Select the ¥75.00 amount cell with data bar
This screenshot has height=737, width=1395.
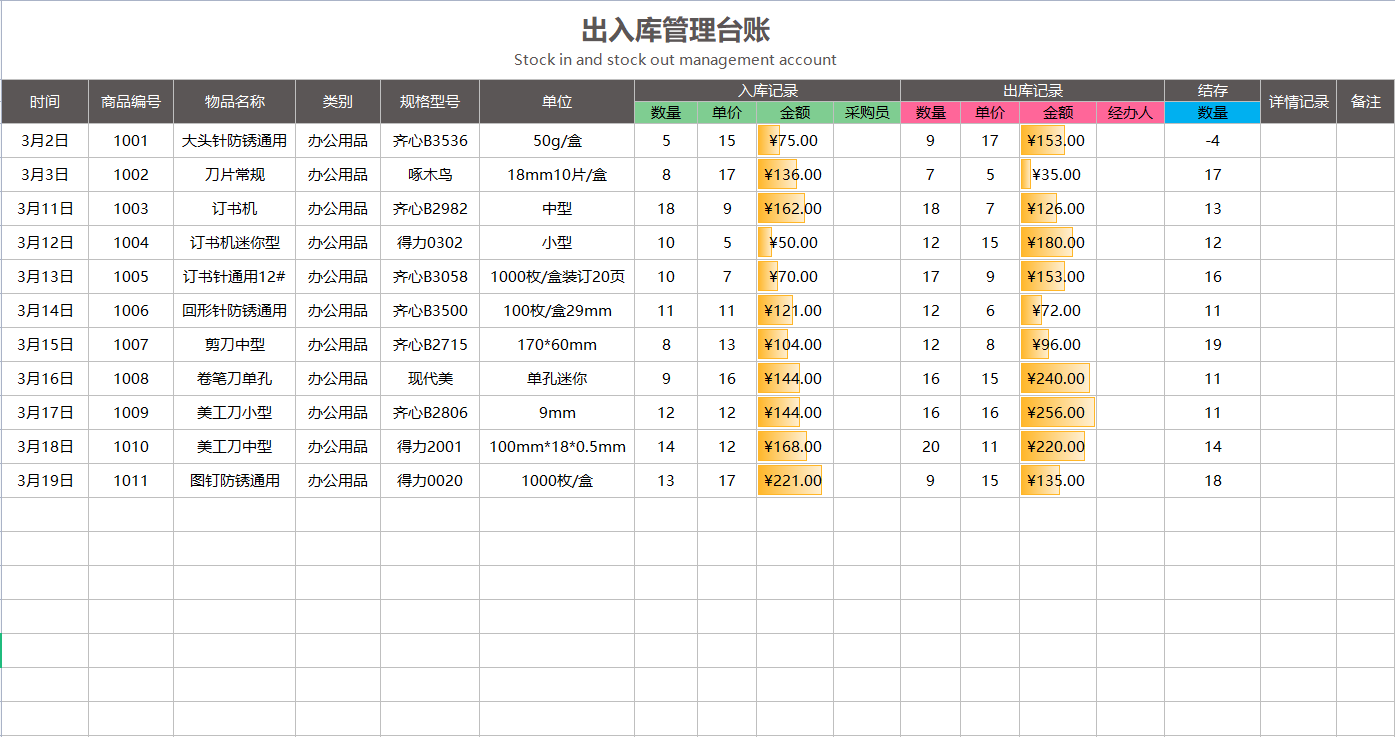[x=790, y=140]
